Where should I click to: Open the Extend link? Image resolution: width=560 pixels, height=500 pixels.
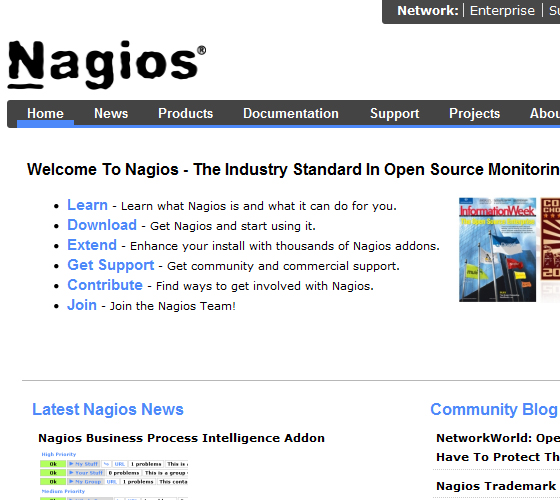point(92,245)
